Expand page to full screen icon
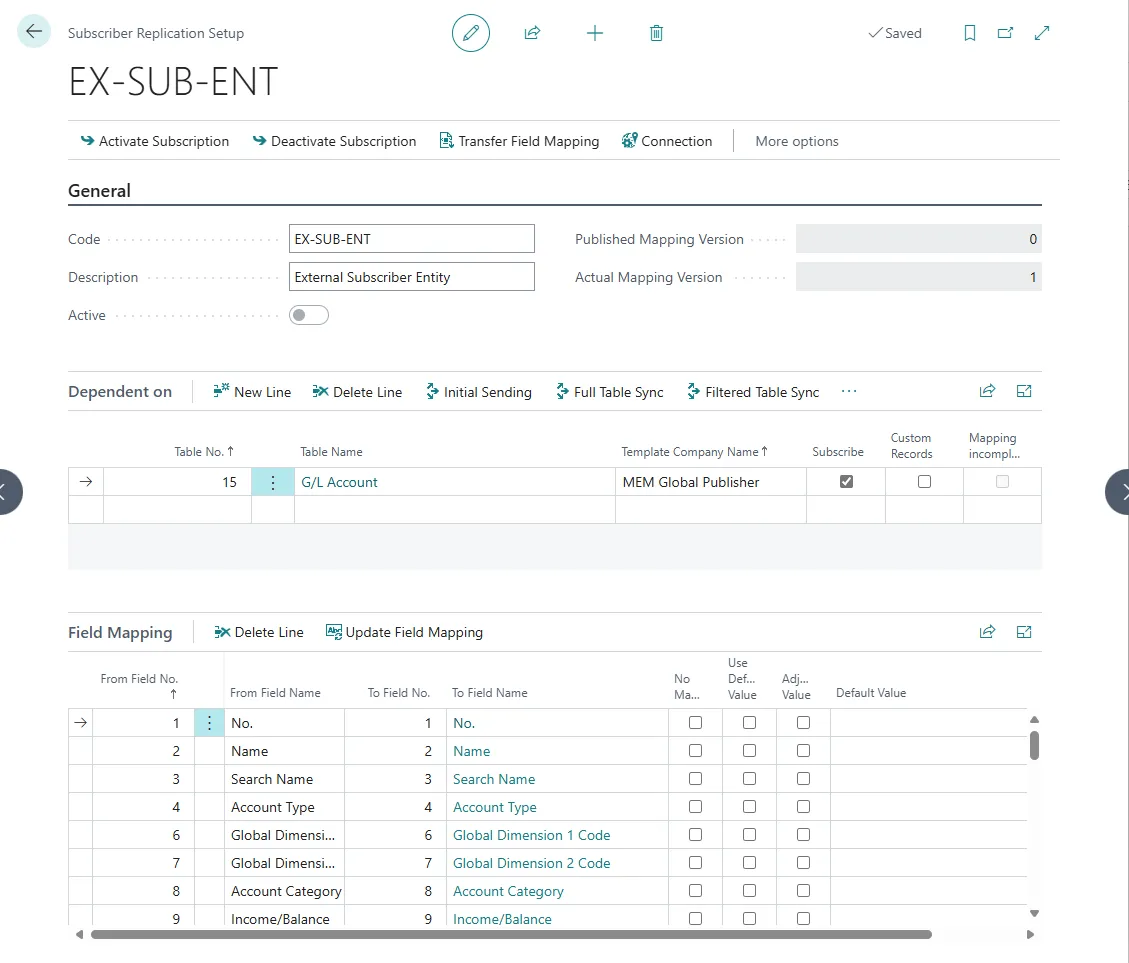The width and height of the screenshot is (1129, 963). tap(1042, 32)
